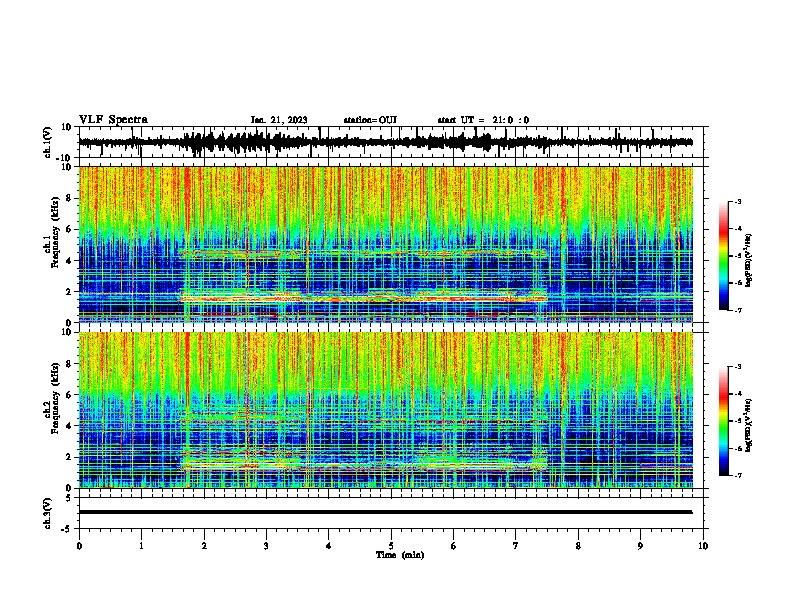This screenshot has height=612, width=792.
Task: Click the ch.2 colorbar log(PSD) unit label
Action: tap(749, 426)
